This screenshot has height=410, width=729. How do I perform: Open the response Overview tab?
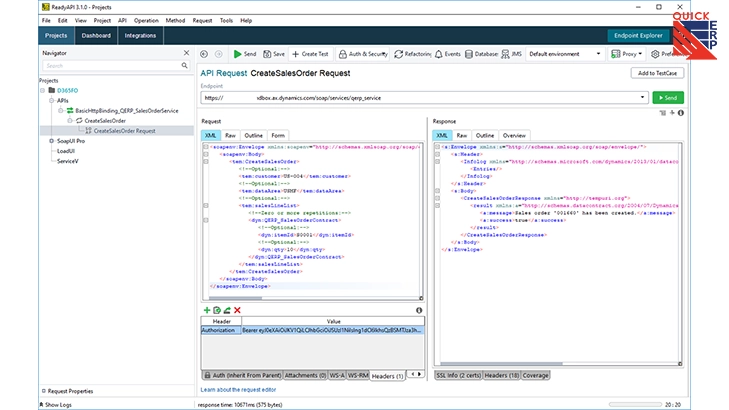(514, 135)
